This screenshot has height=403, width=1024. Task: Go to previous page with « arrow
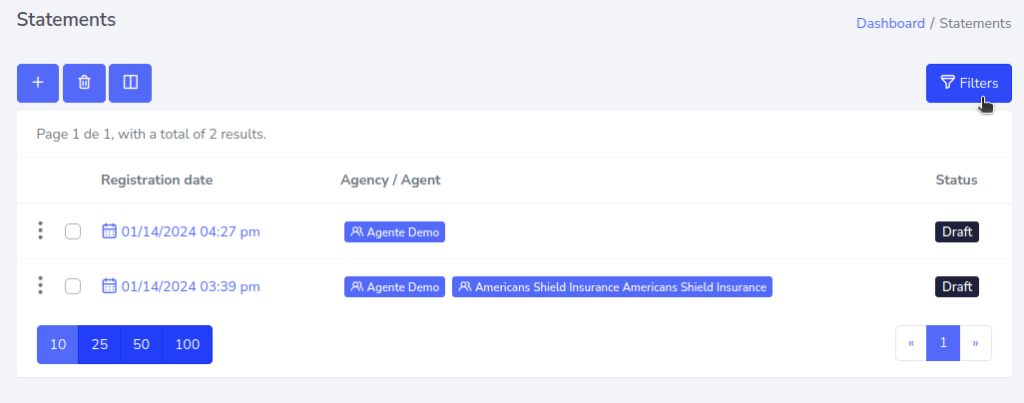(x=911, y=344)
